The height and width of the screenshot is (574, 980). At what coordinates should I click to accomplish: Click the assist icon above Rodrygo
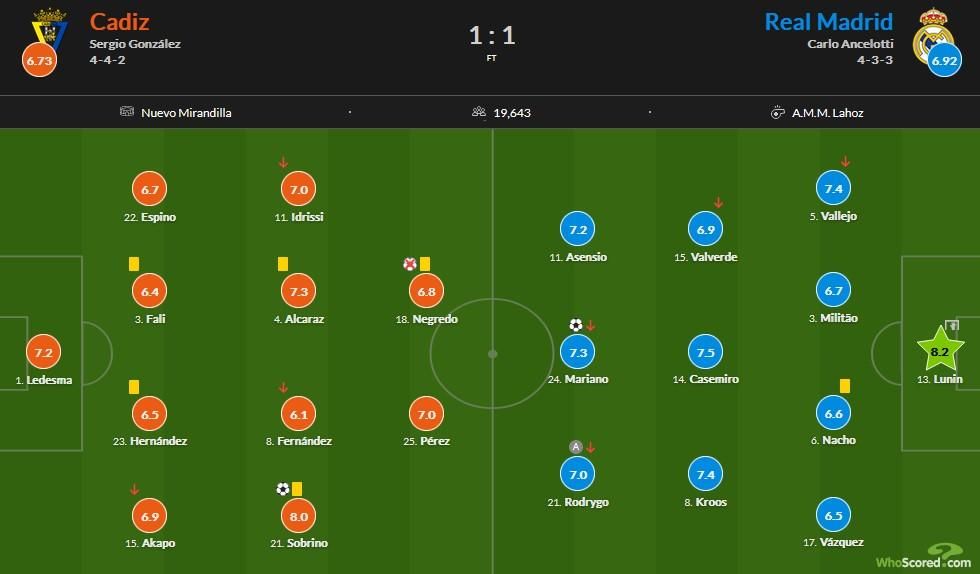point(575,447)
